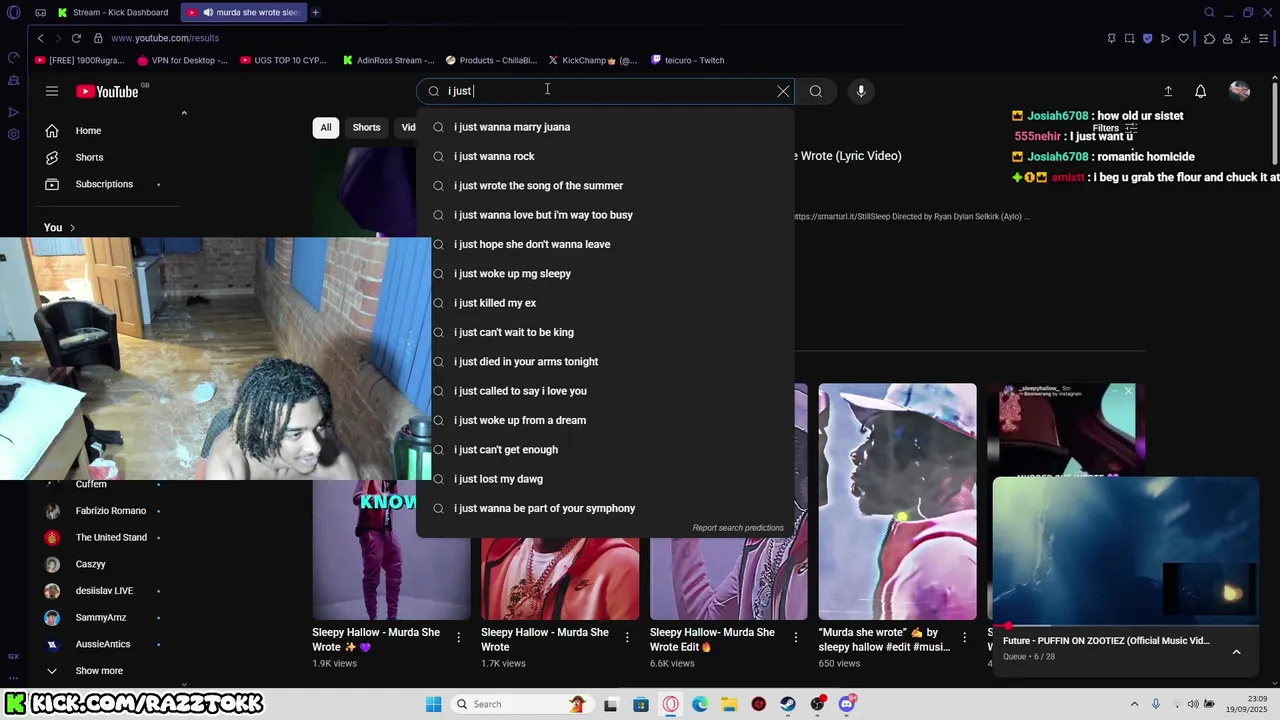
Task: Run search with the magnifier button
Action: (x=816, y=91)
